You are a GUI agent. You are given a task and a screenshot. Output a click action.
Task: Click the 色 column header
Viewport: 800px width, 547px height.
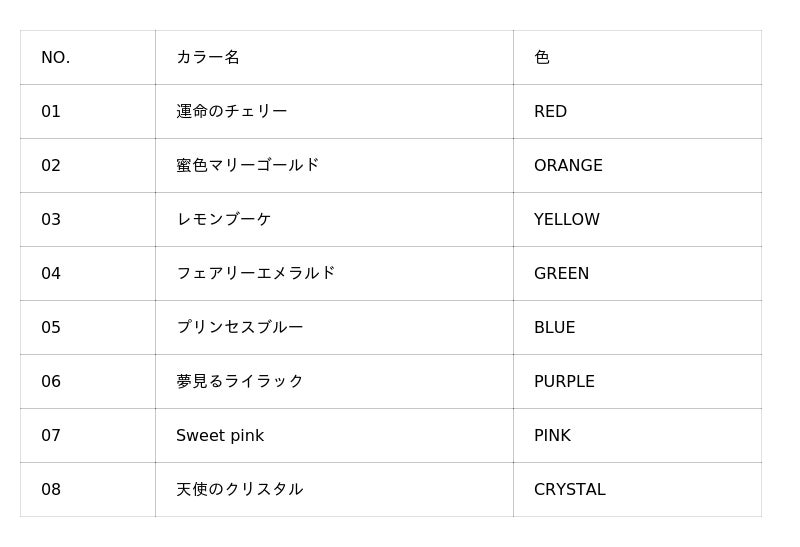click(542, 58)
